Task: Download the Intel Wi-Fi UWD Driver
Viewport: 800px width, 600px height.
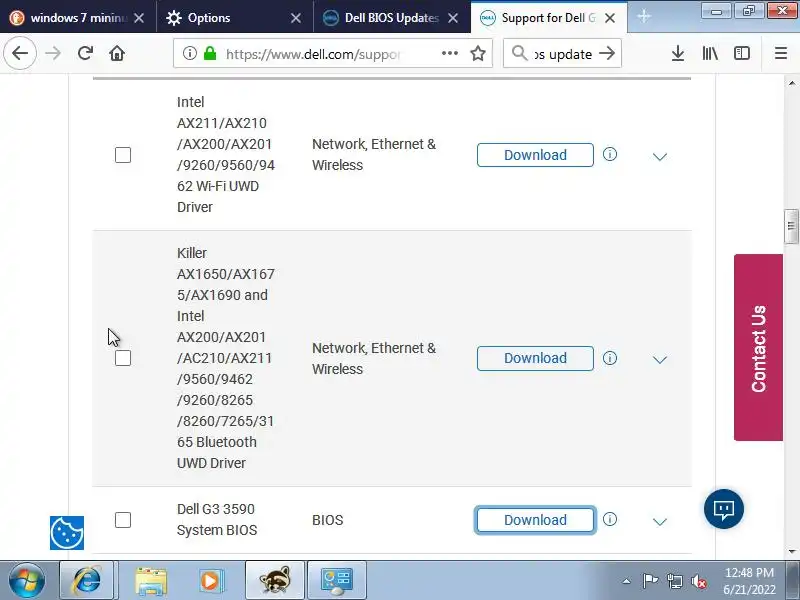Action: tap(535, 155)
